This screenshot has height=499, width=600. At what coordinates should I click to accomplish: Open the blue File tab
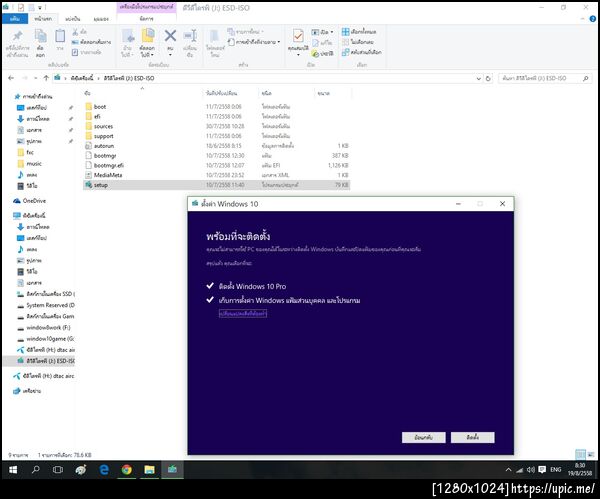click(x=15, y=19)
